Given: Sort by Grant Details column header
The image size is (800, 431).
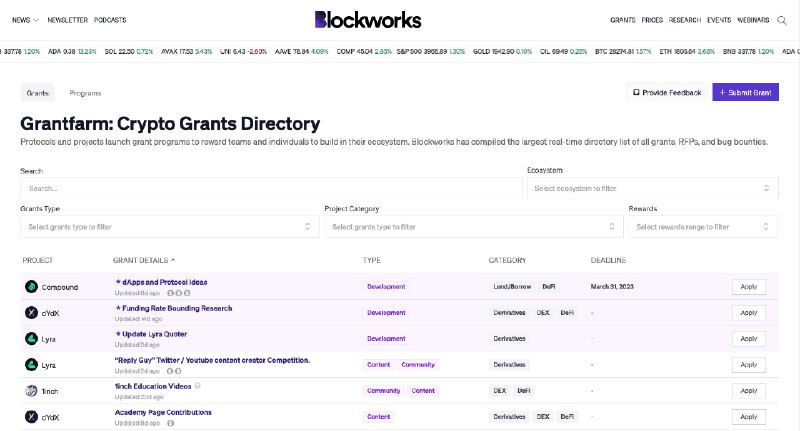Looking at the screenshot, I should 144,260.
